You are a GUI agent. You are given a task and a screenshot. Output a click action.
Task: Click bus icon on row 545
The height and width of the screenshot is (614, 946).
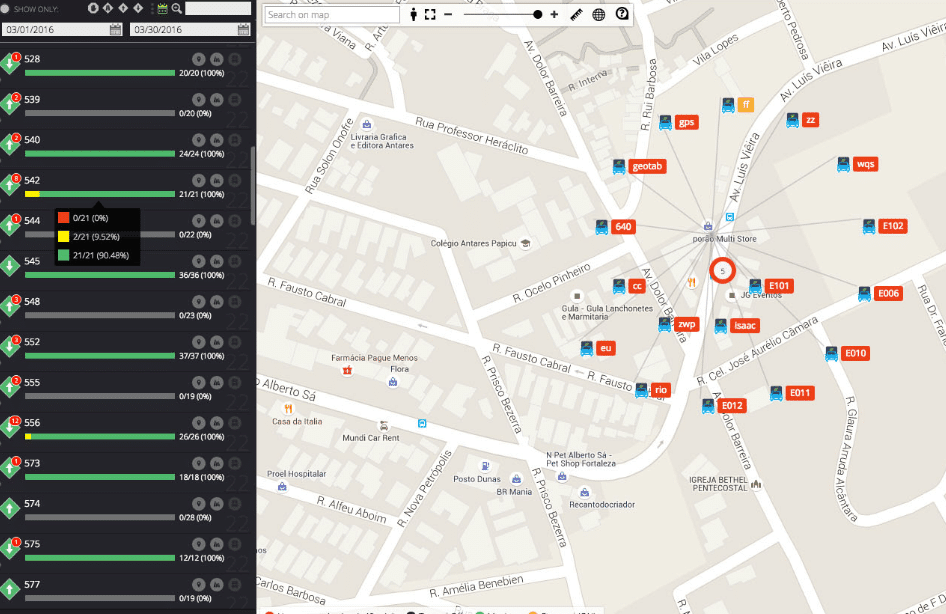coord(235,261)
